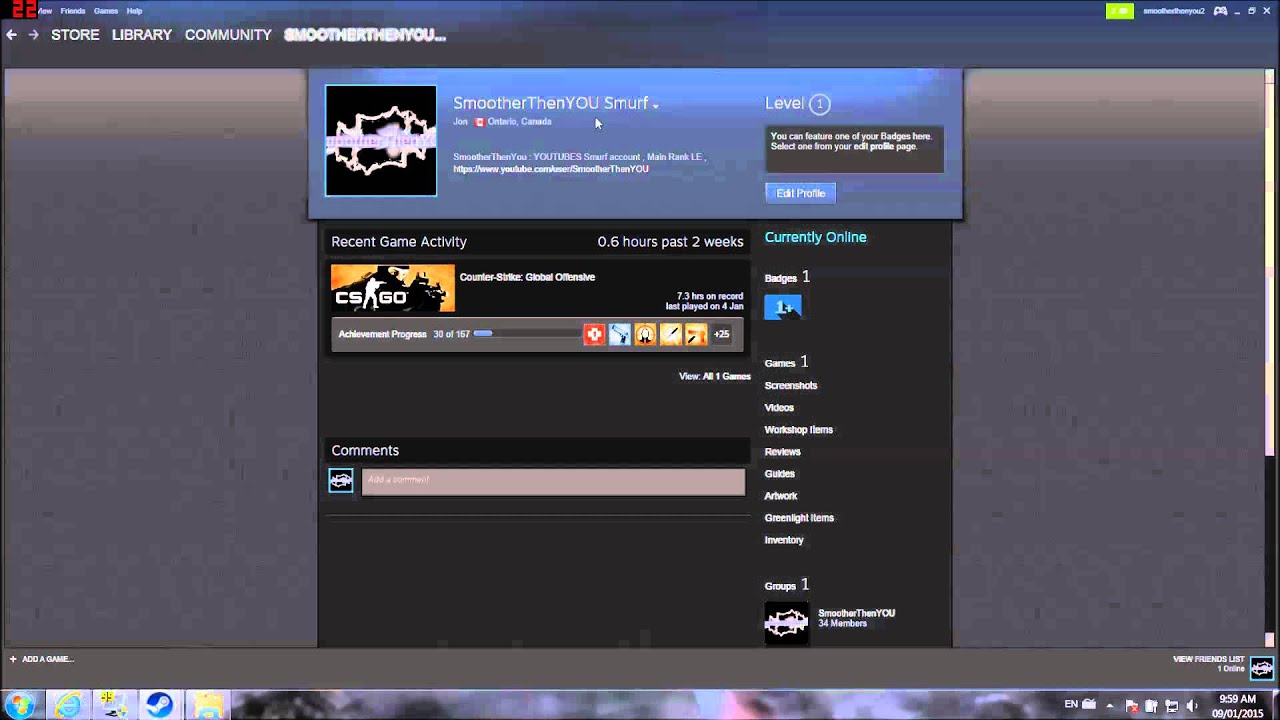Open the profile name dropdown arrow
This screenshot has width=1280, height=720.
click(655, 105)
